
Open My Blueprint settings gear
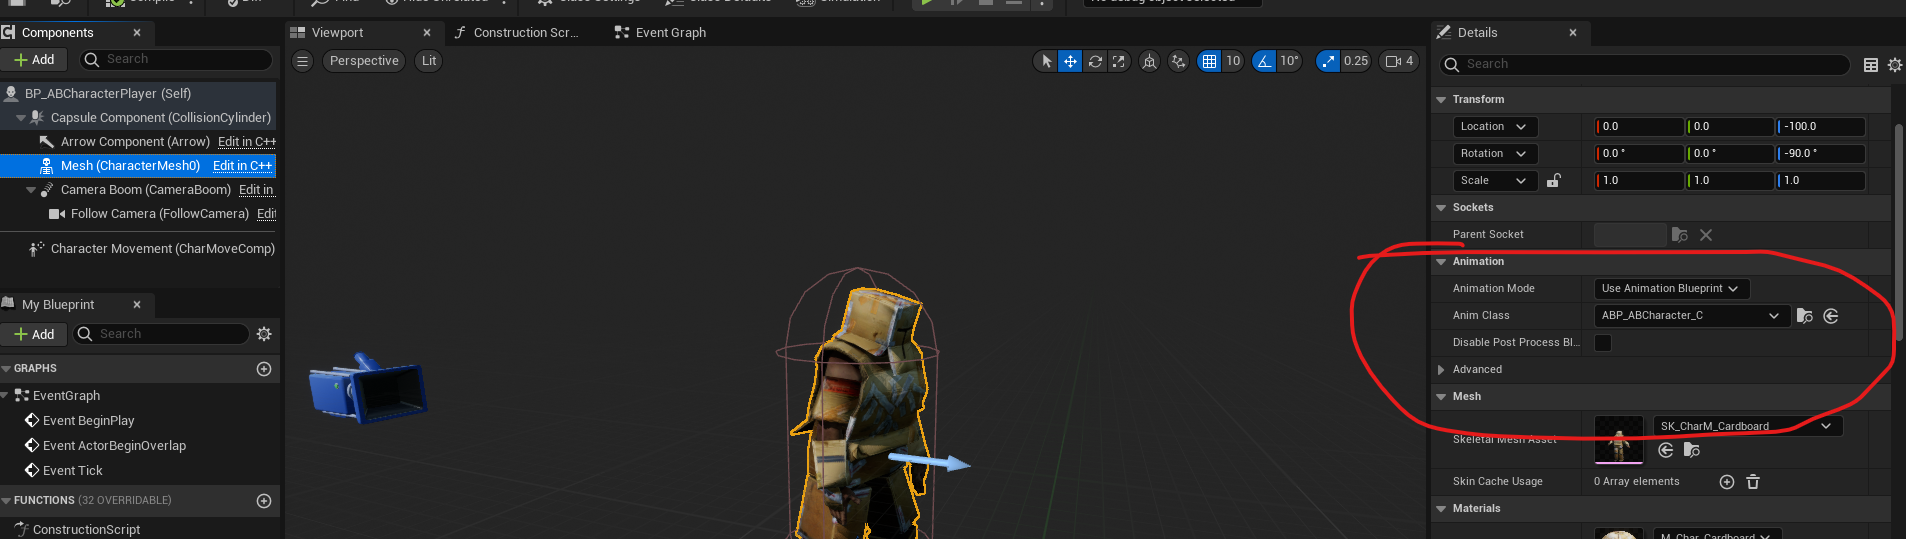pos(264,334)
